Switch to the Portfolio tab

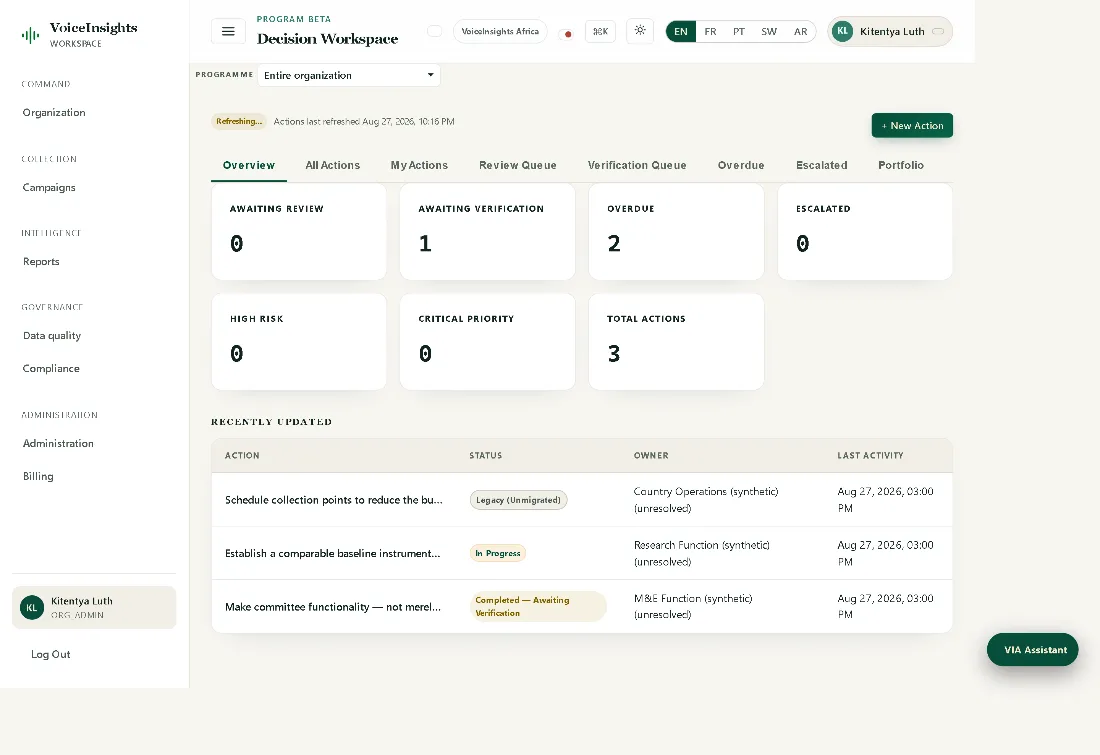click(901, 165)
